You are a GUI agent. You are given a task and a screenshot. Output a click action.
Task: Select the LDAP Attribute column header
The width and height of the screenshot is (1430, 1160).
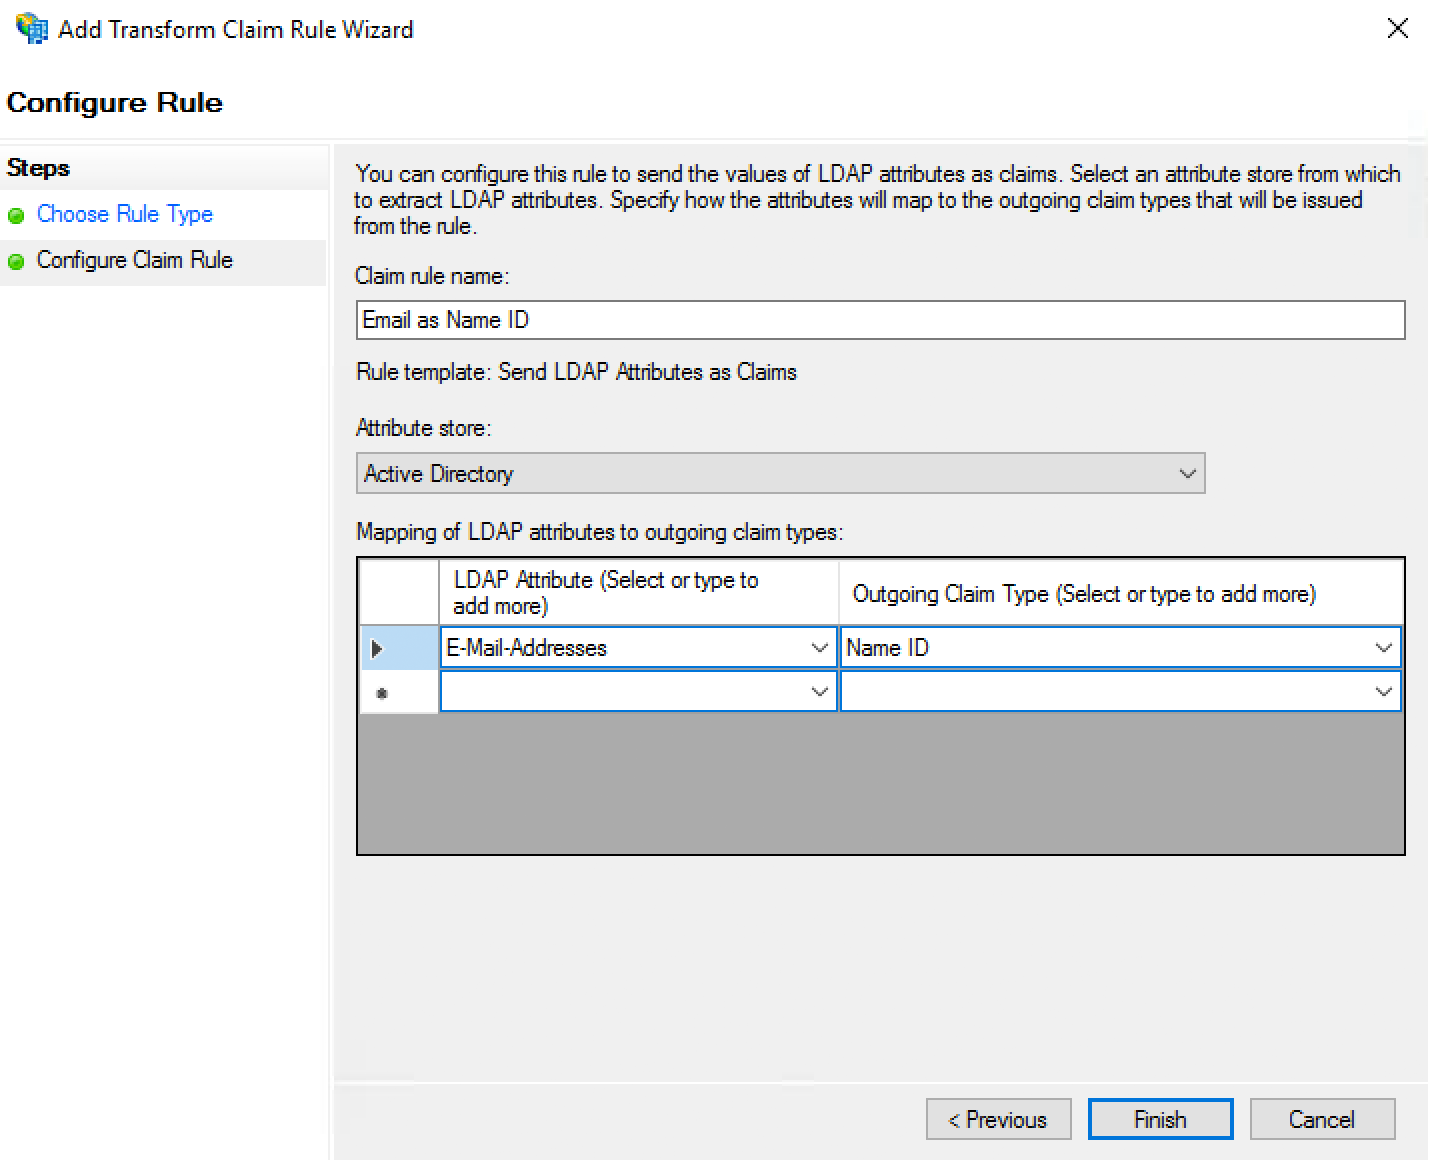pyautogui.click(x=637, y=592)
